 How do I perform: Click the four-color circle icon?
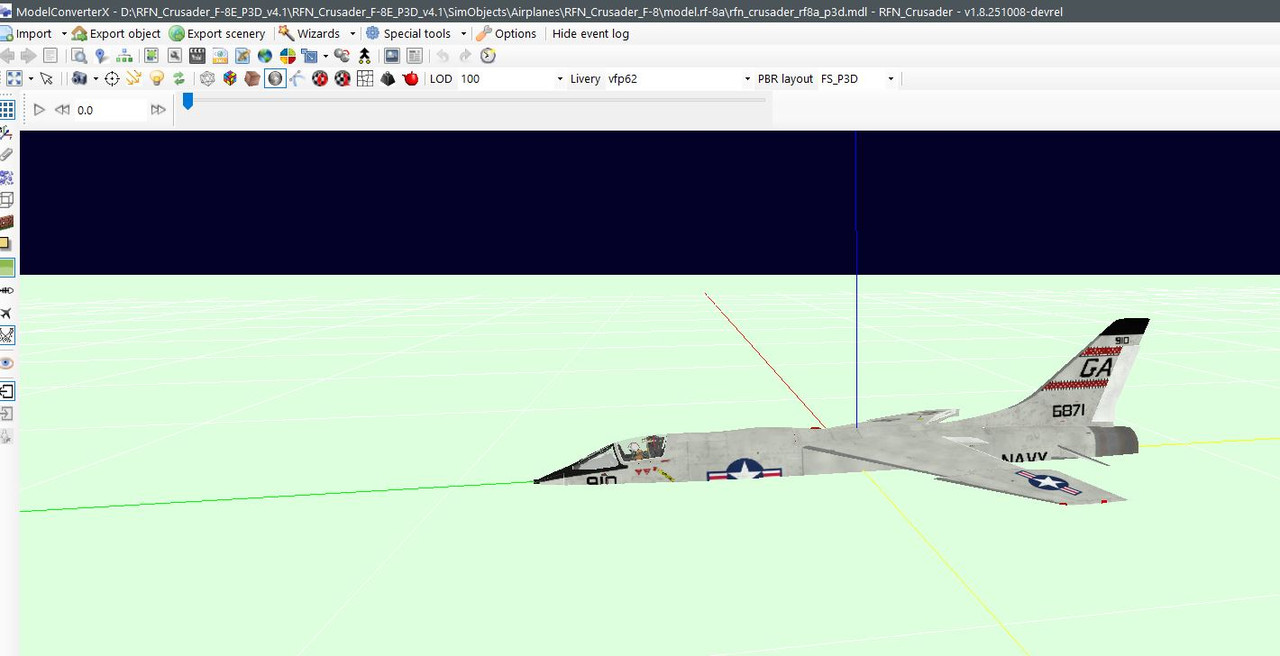pyautogui.click(x=288, y=56)
